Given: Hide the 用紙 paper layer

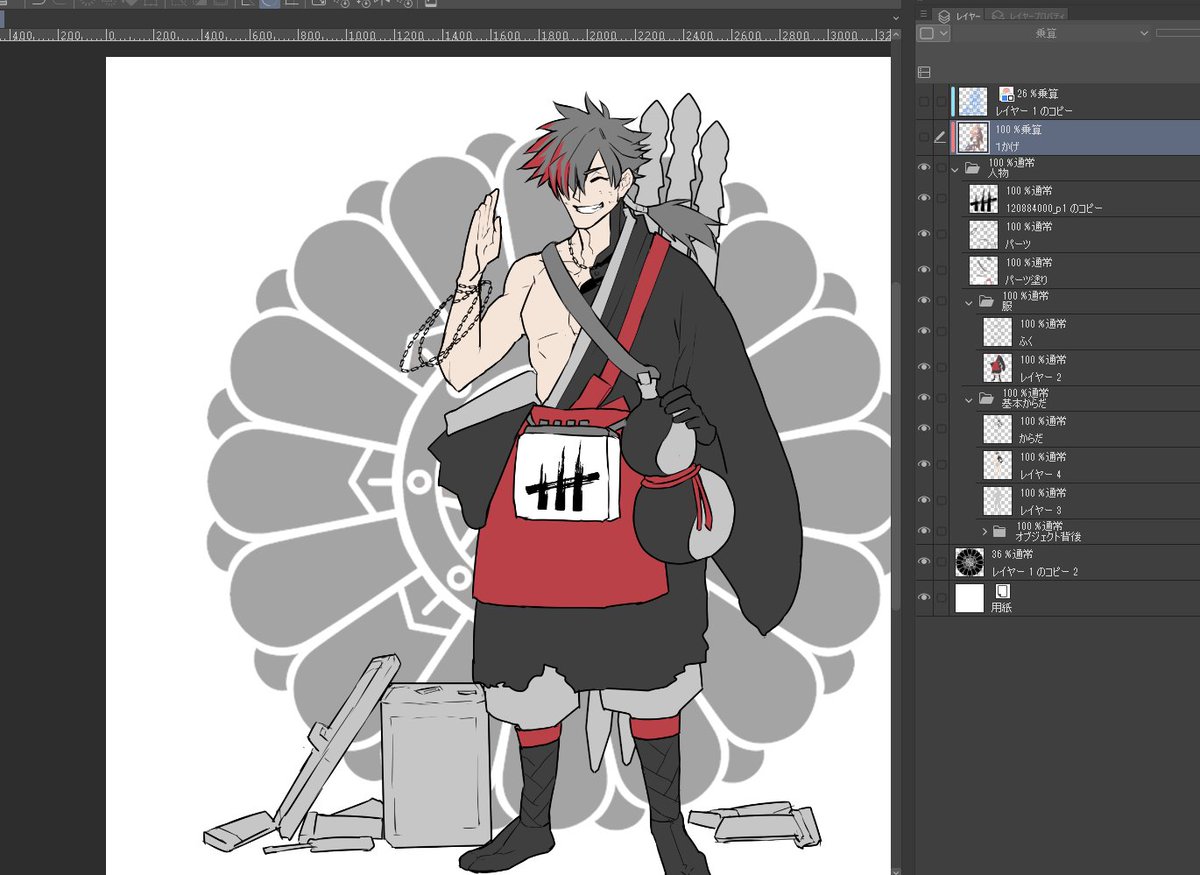Looking at the screenshot, I should tap(924, 598).
